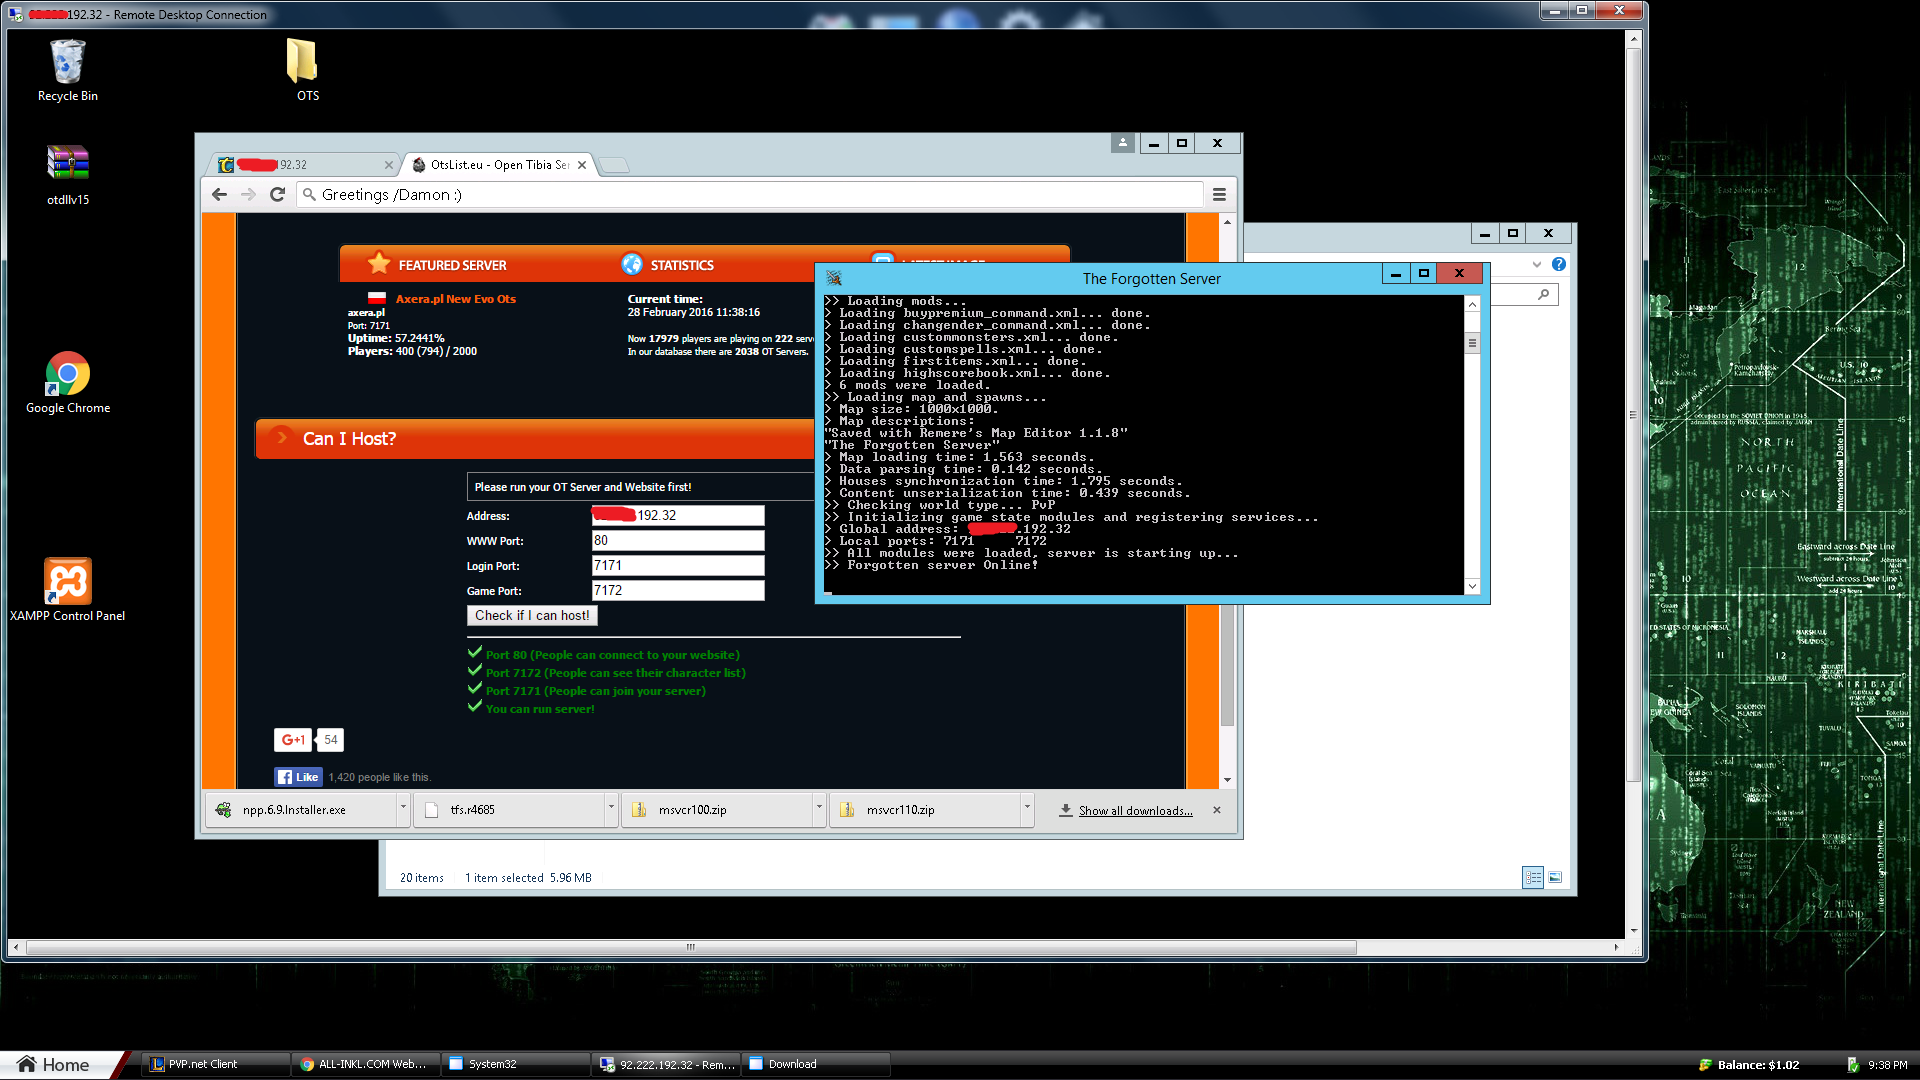Open the Chrome hamburger menu
The image size is (1920, 1080).
(x=1219, y=194)
